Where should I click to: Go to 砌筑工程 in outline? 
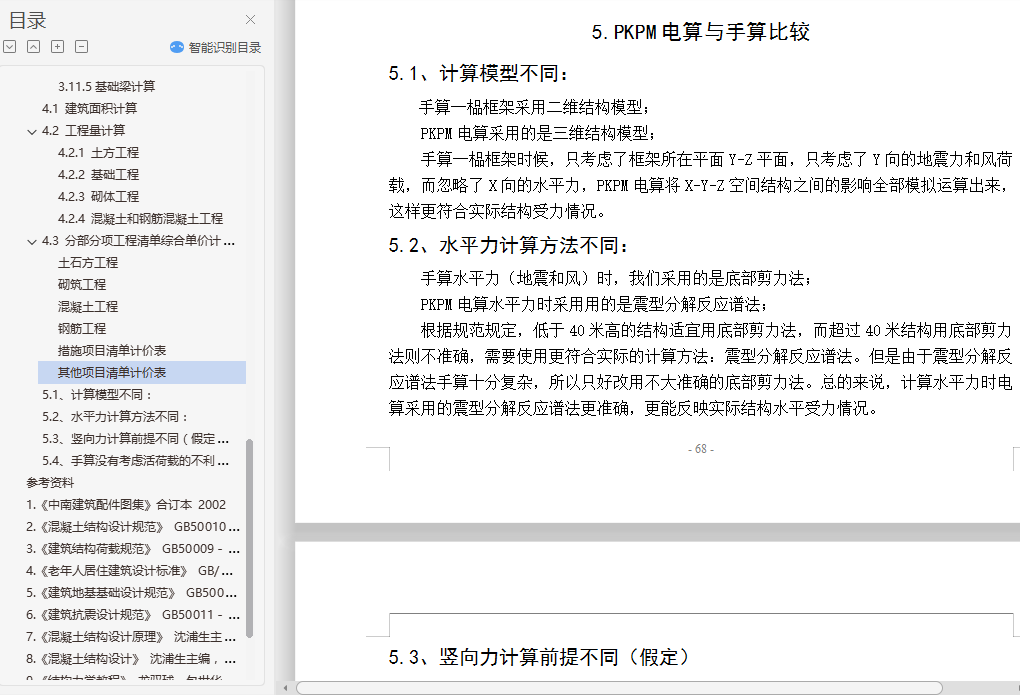[x=82, y=285]
